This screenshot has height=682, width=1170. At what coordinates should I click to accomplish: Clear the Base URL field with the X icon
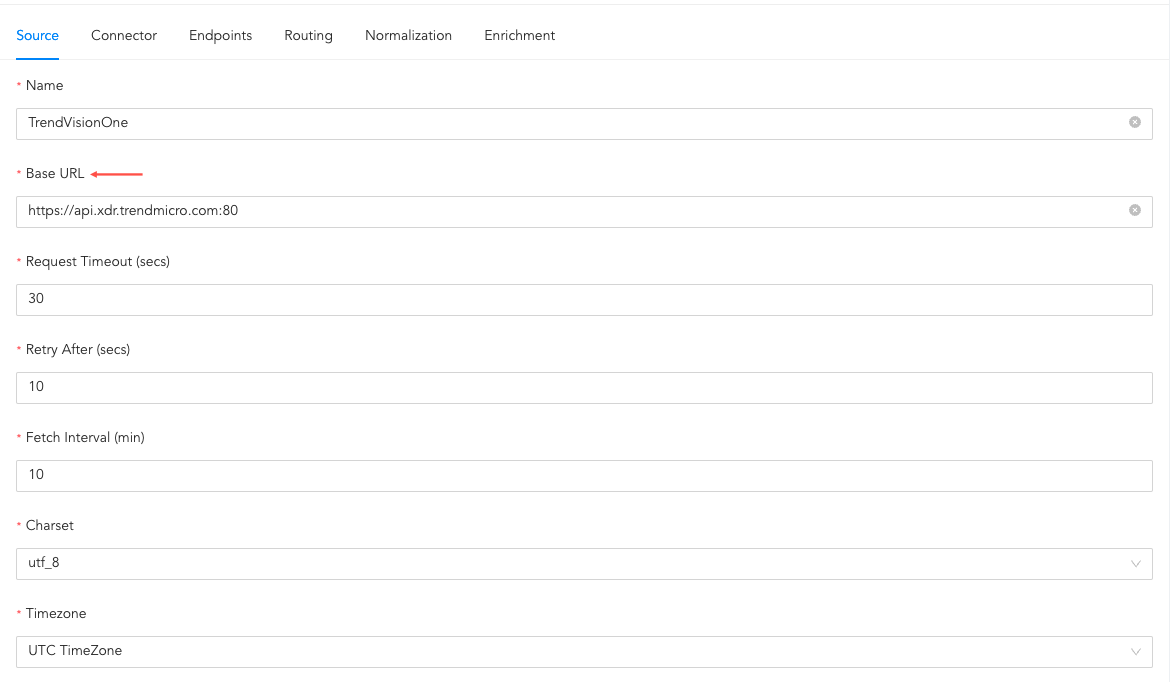1134,210
